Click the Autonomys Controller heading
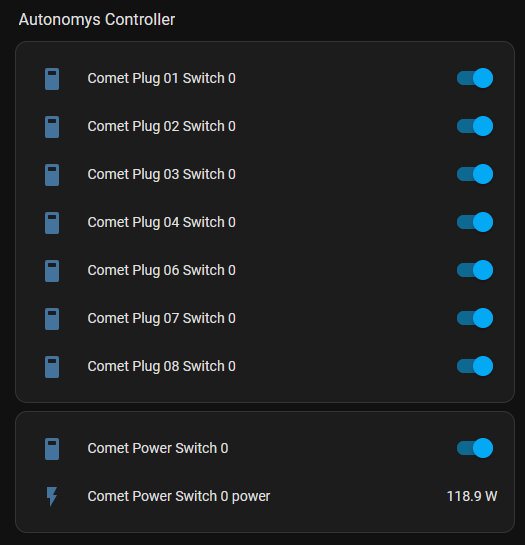The width and height of the screenshot is (525, 545). 97,19
